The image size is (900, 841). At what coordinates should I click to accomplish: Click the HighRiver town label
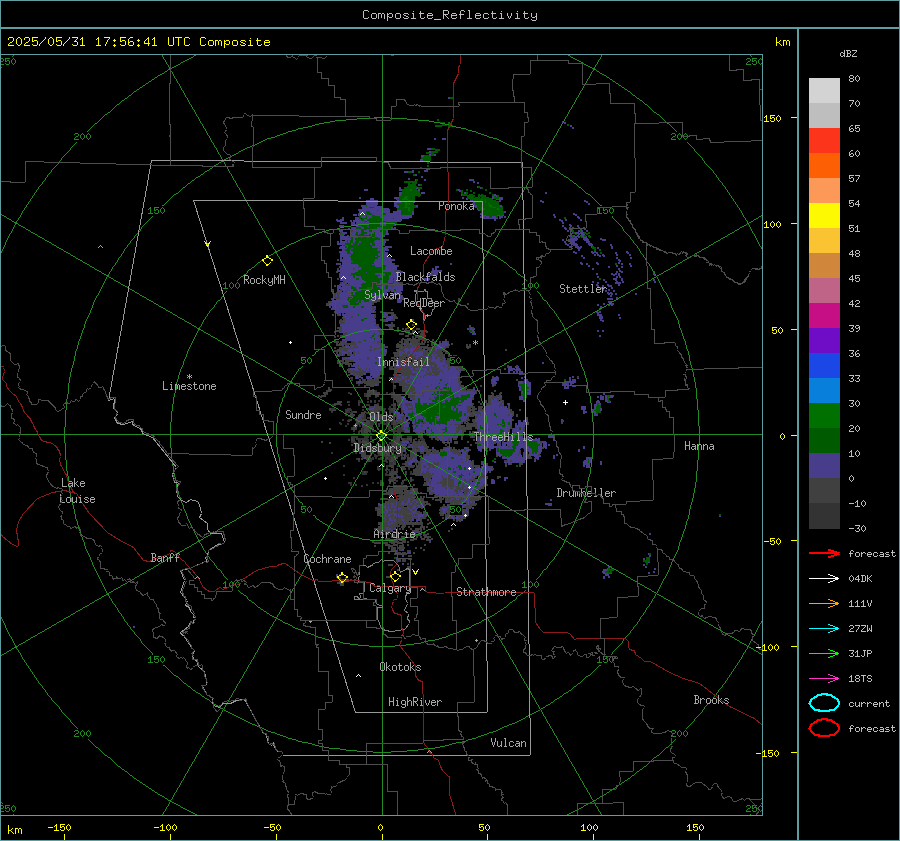tap(415, 702)
